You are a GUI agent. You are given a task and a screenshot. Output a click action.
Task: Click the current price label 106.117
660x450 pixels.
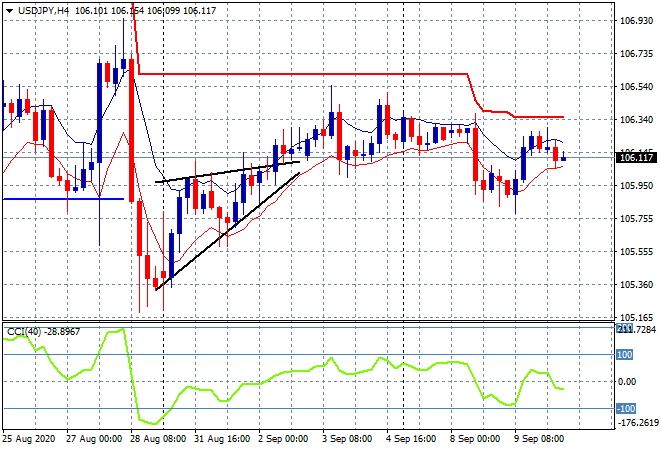pos(636,158)
